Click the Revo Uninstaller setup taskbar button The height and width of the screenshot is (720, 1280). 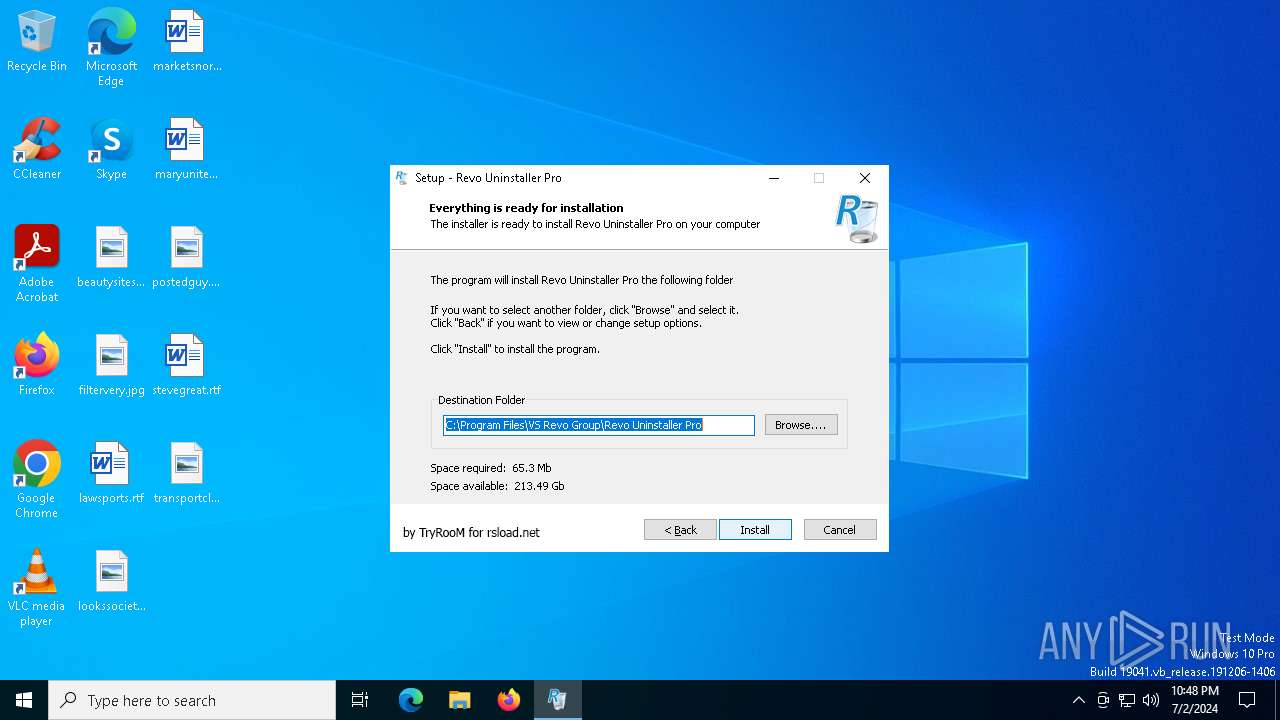(x=557, y=700)
